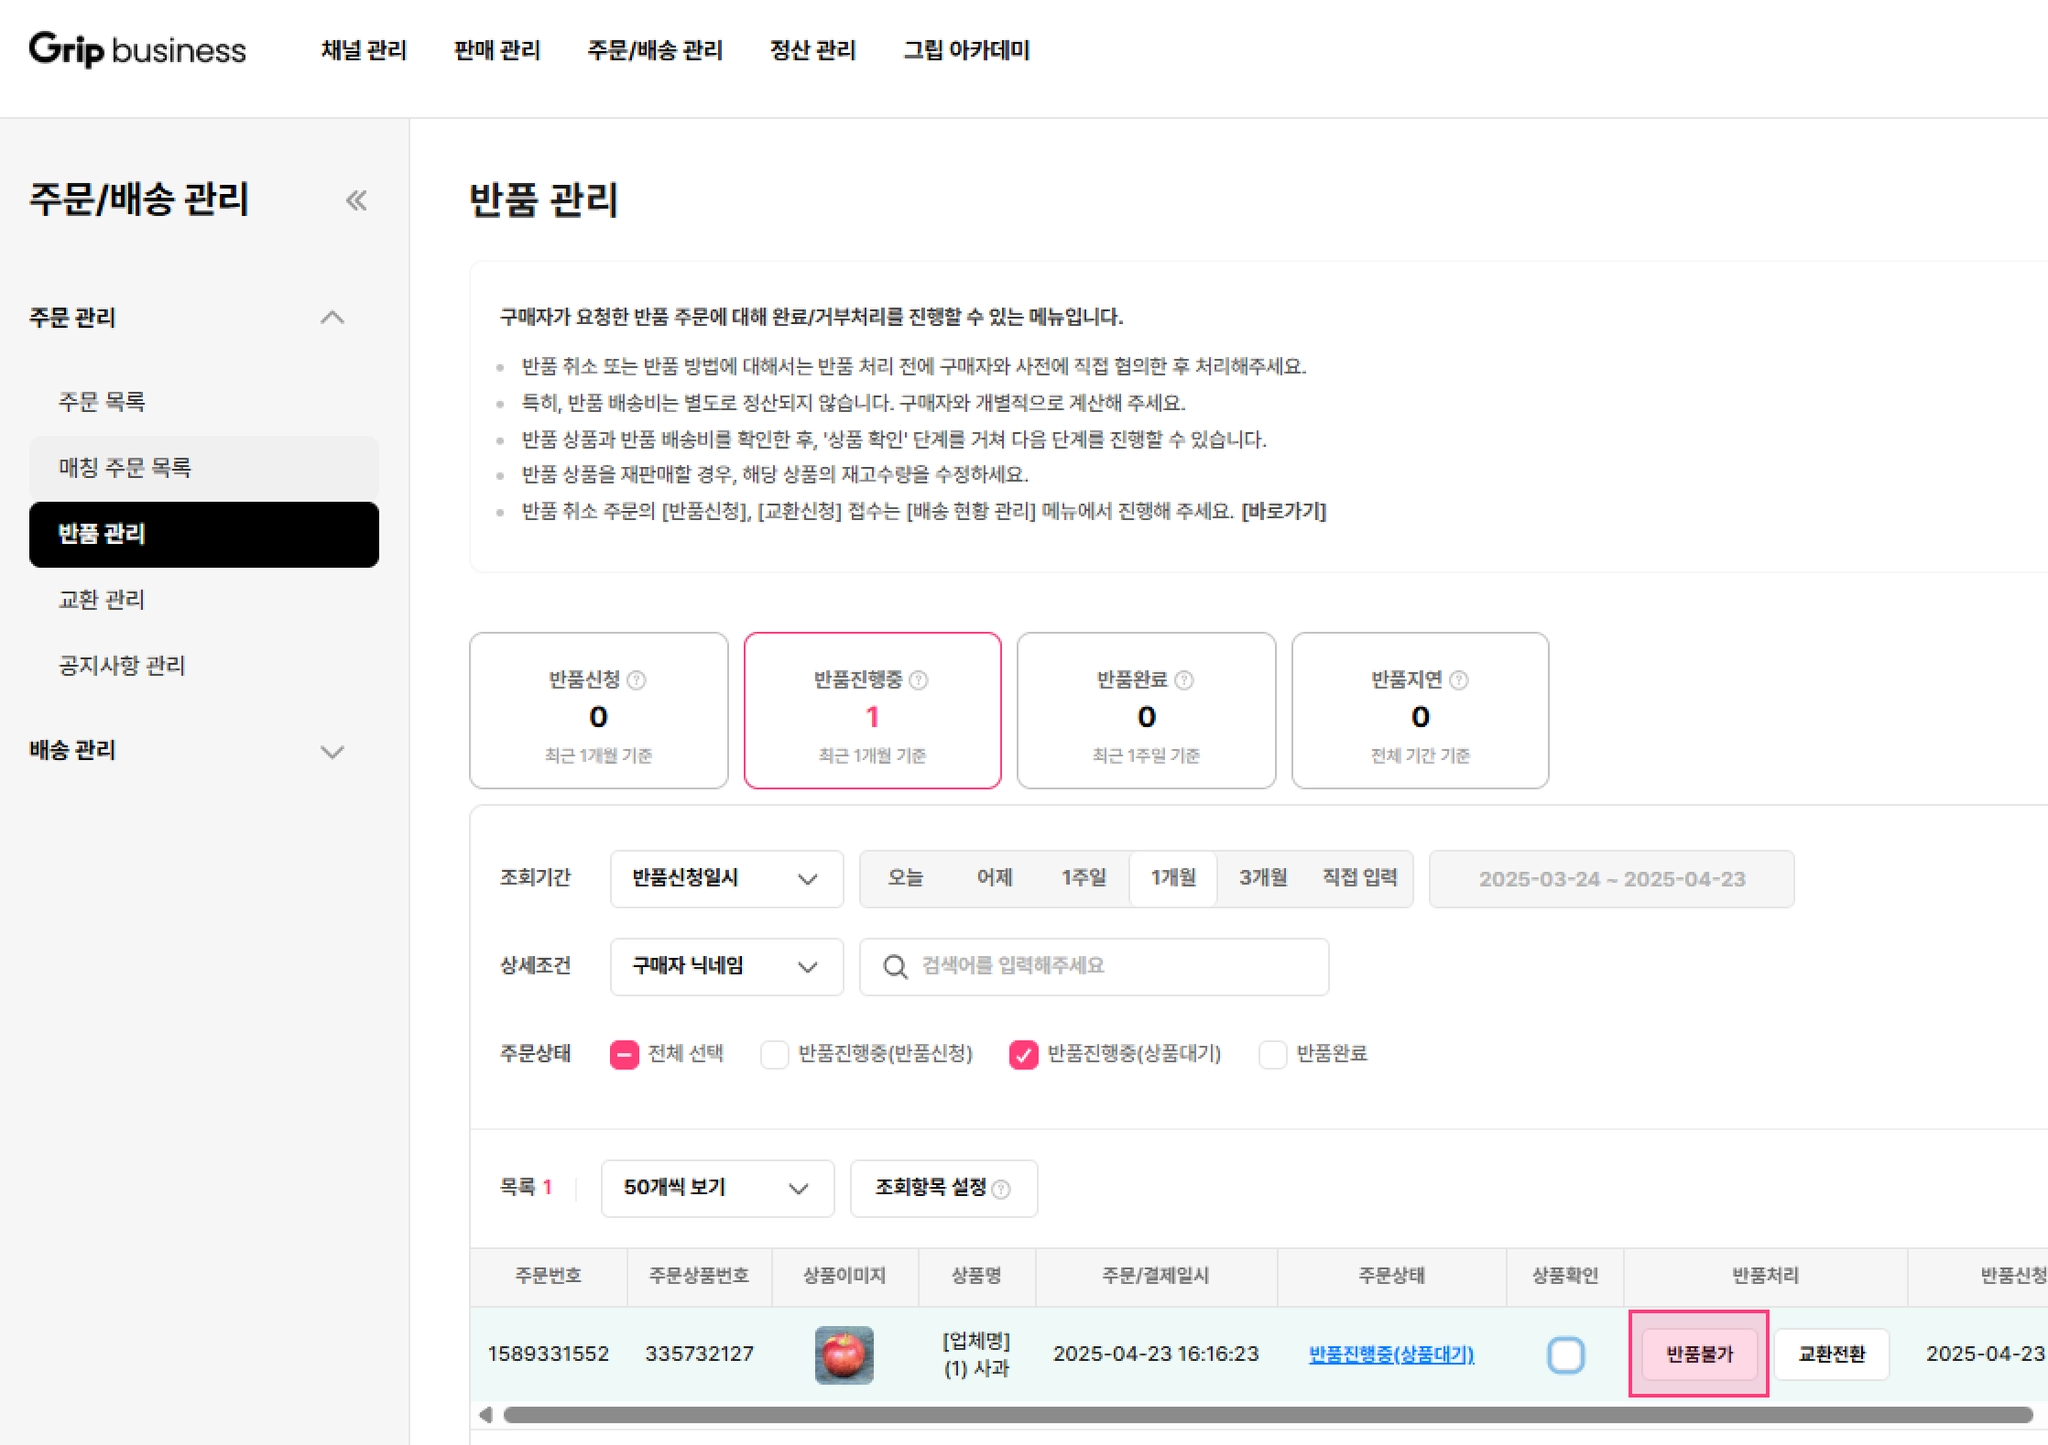
Task: Open help icon next to 반품신청
Action: coord(636,680)
